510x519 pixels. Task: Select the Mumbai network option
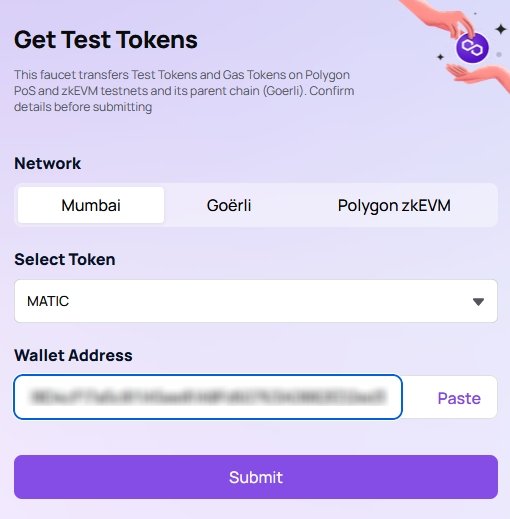click(x=91, y=205)
